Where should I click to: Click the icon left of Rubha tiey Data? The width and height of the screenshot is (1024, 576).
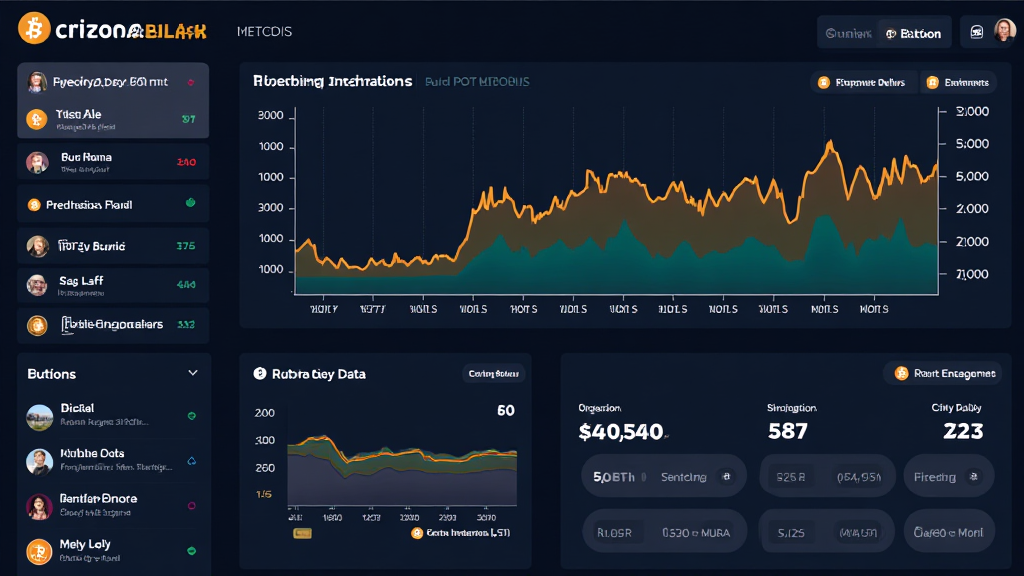point(260,374)
